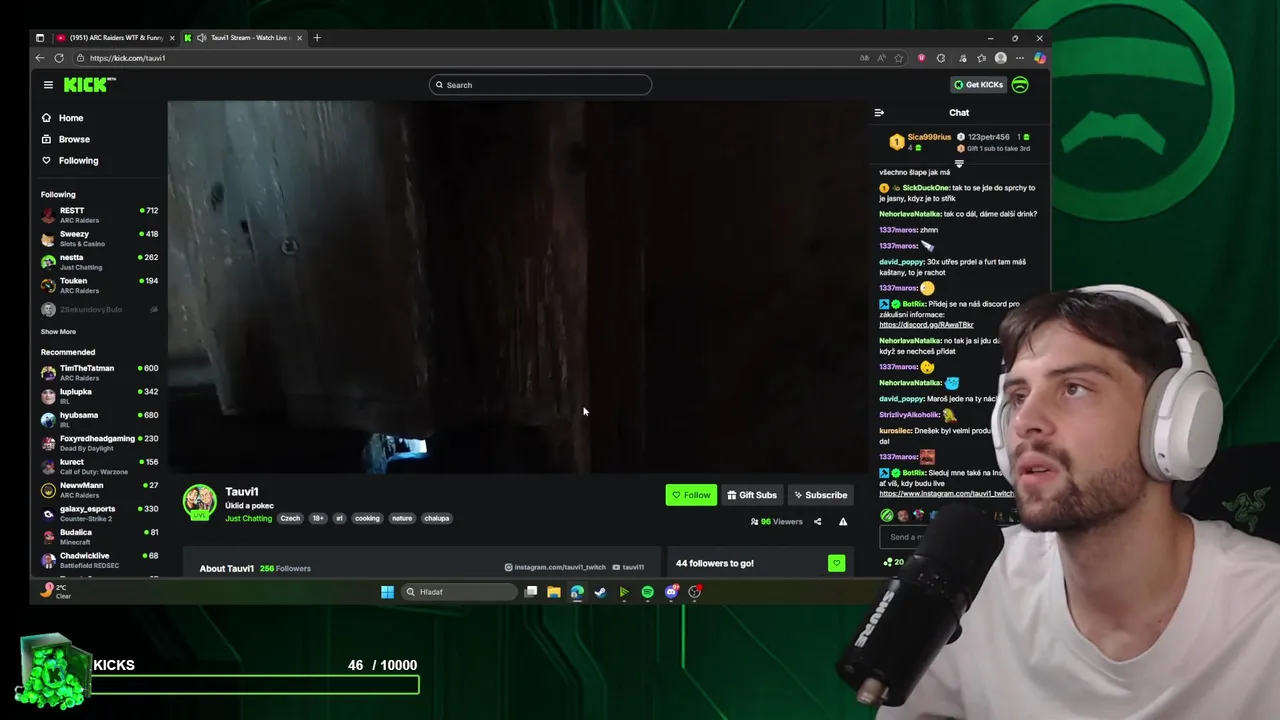This screenshot has height=720, width=1280.
Task: Open luplupka recommended channel
Action: pyautogui.click(x=99, y=396)
